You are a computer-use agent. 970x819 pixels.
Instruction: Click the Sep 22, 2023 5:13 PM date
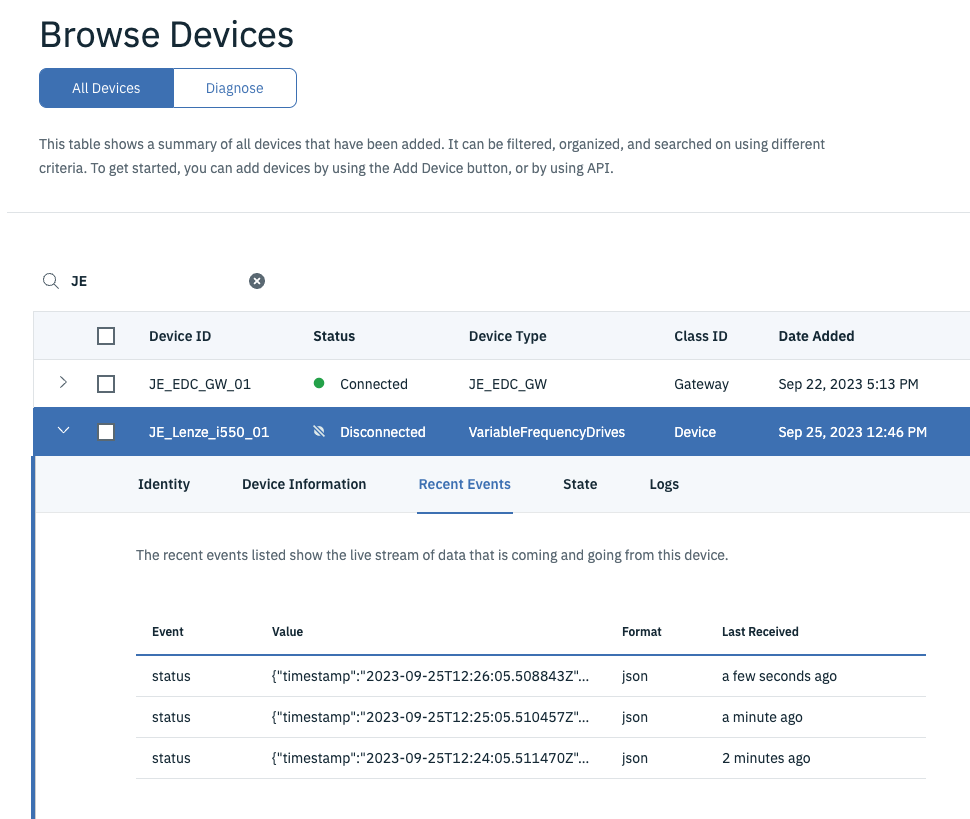click(848, 384)
